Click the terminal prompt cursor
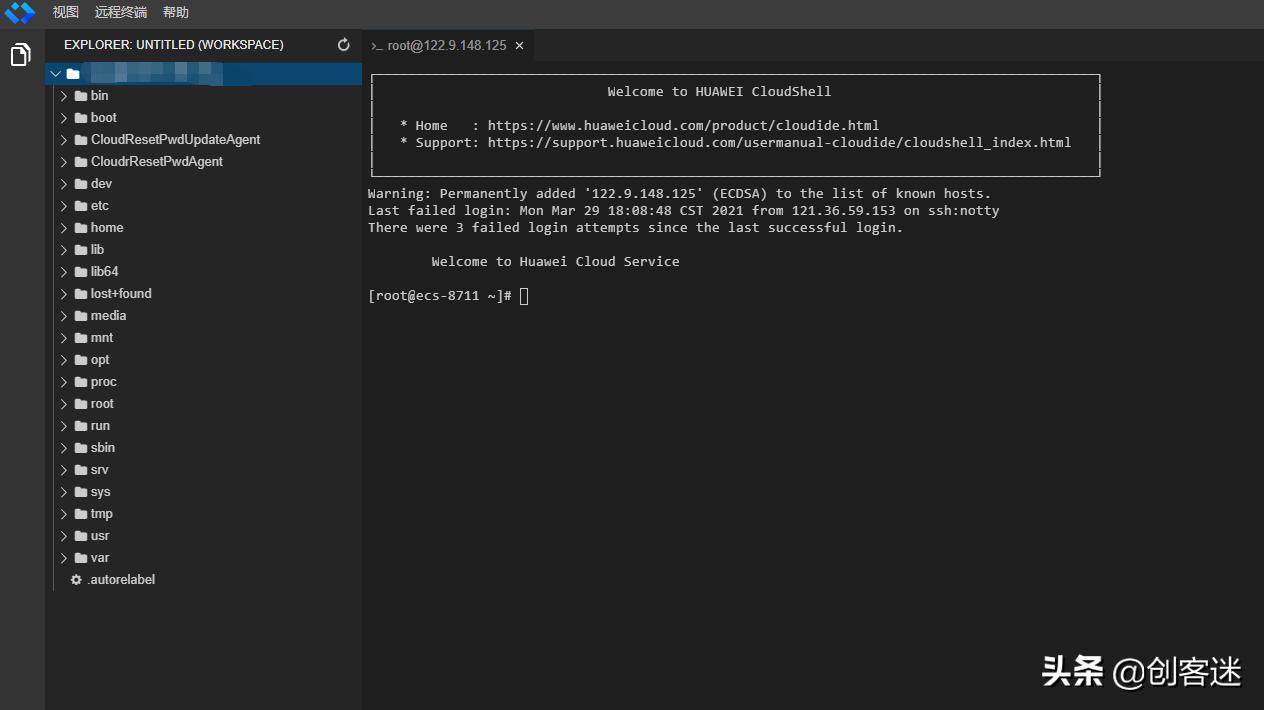The width and height of the screenshot is (1264, 710). 524,296
